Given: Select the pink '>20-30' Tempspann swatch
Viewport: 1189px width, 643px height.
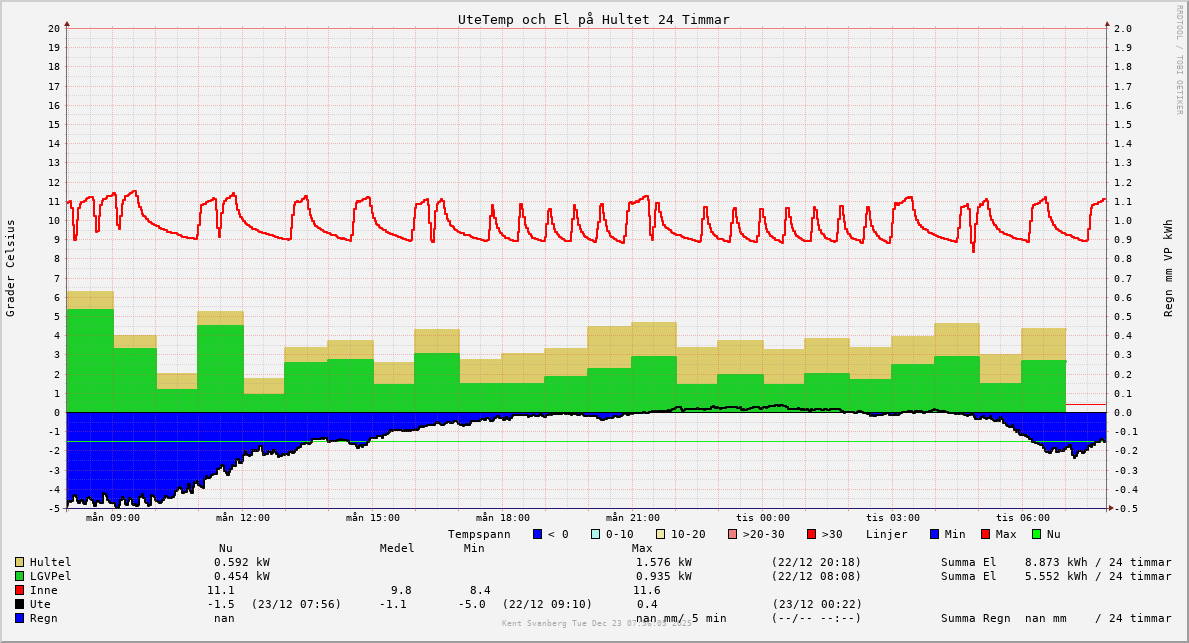Looking at the screenshot, I should tap(733, 534).
